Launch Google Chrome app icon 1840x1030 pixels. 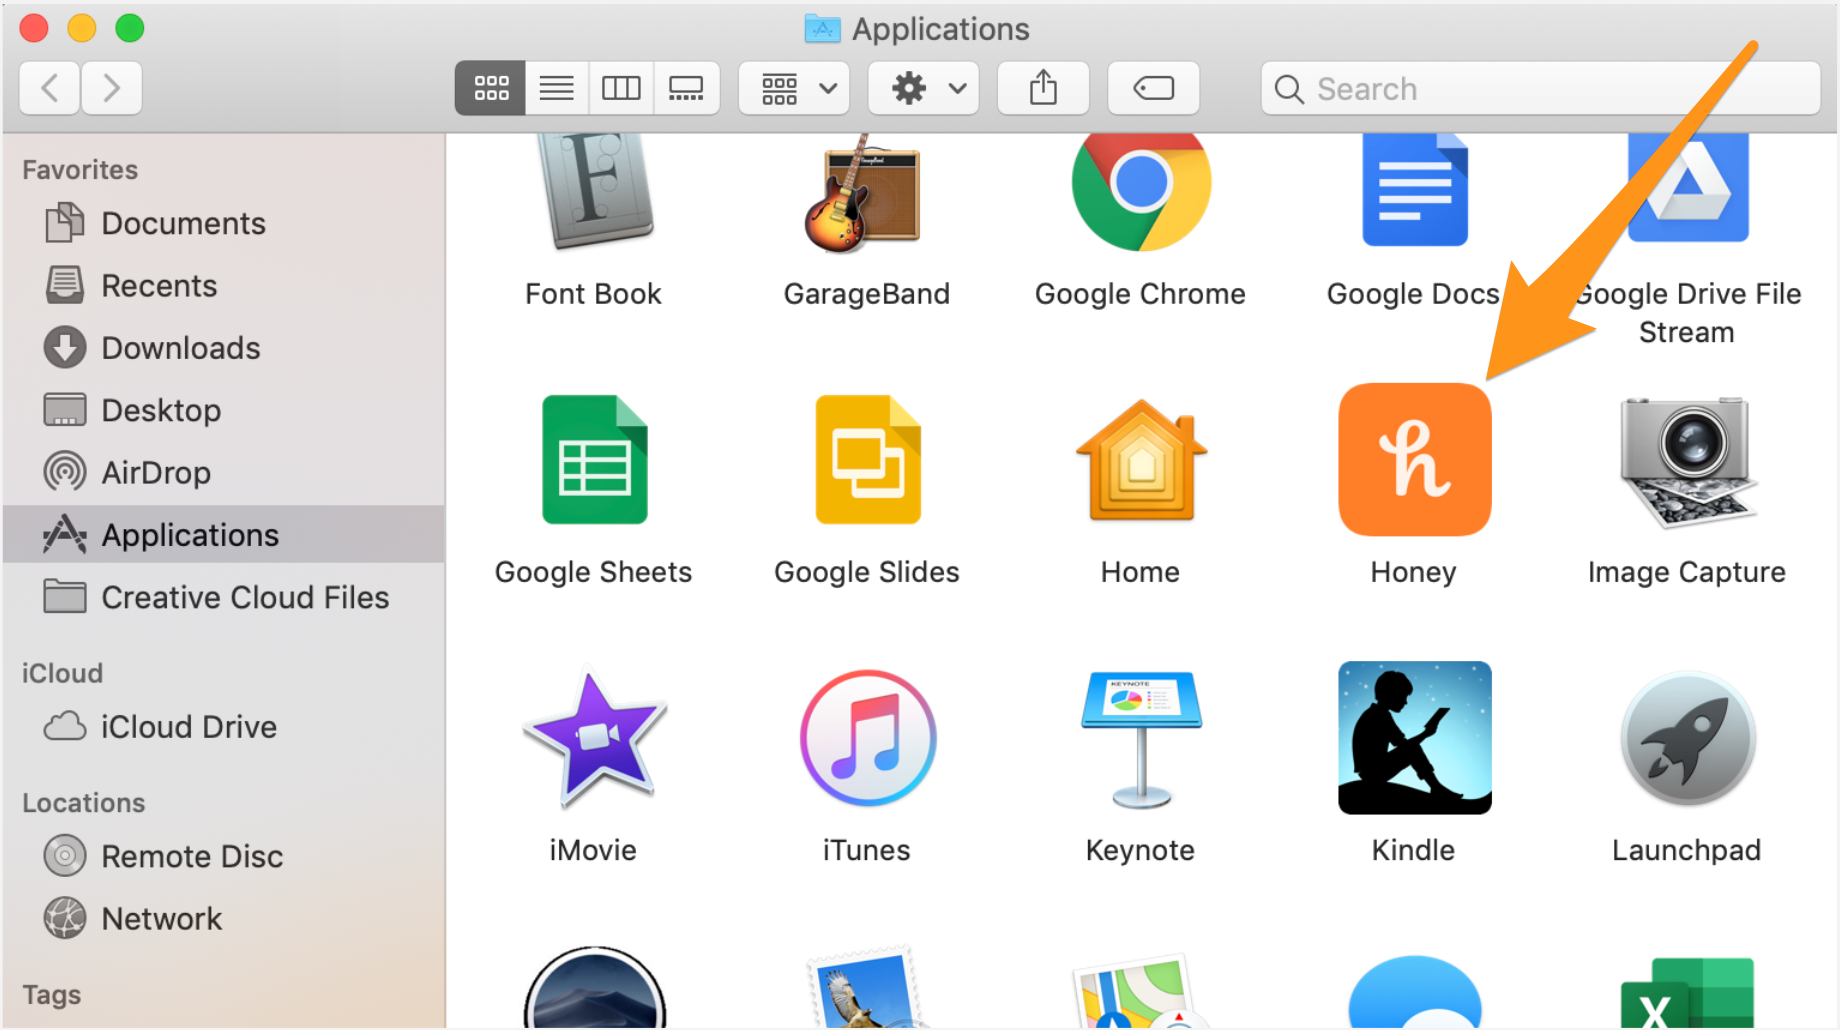[1141, 190]
